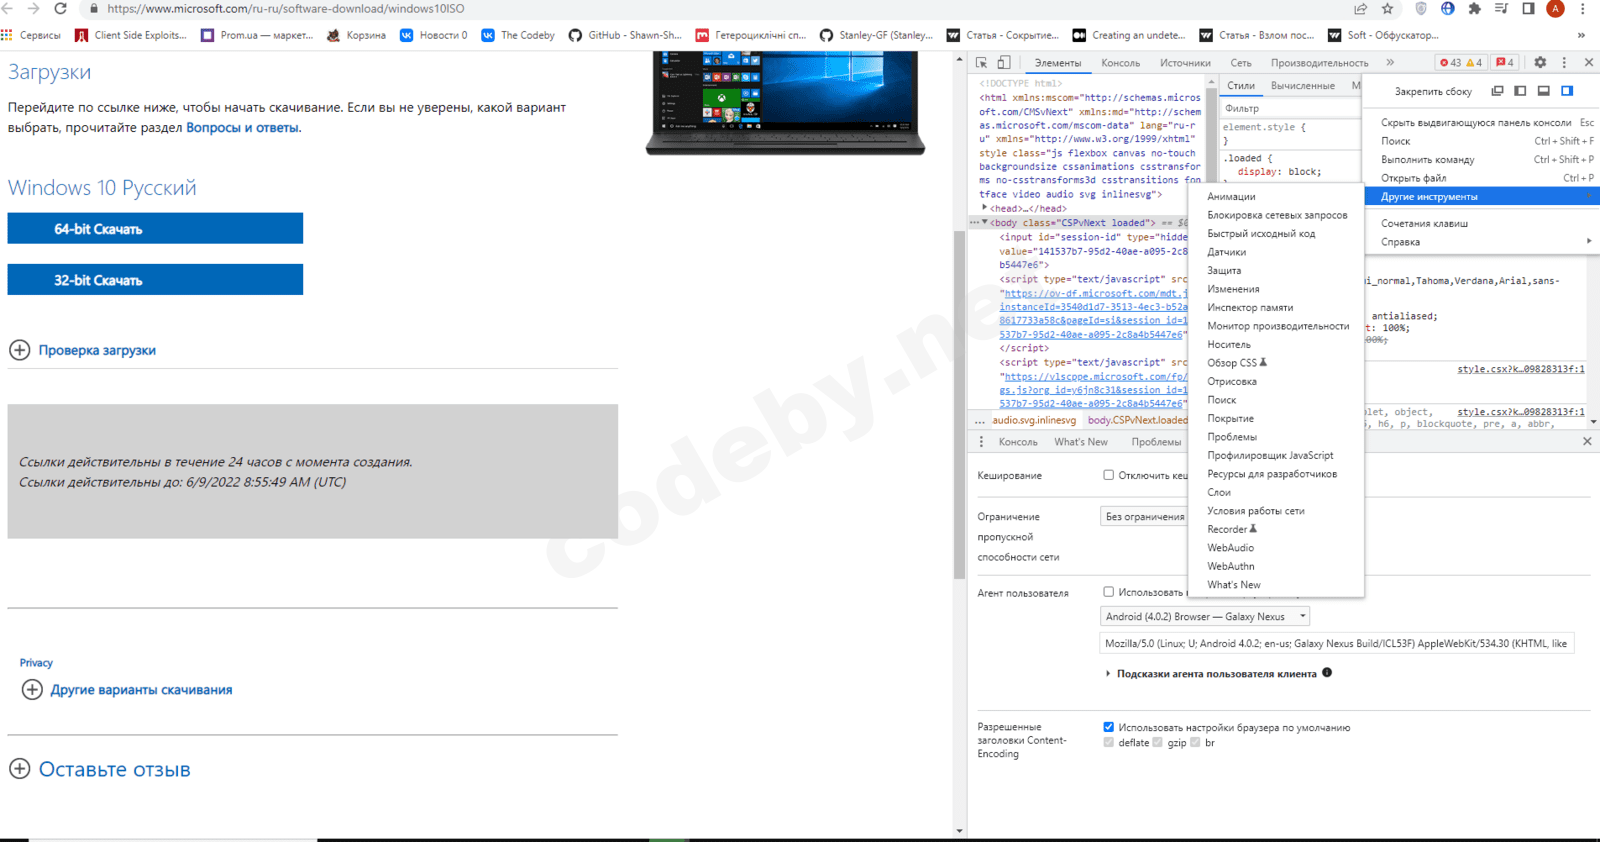
Task: Select Датчики from the tools submenu
Action: pos(1277,252)
